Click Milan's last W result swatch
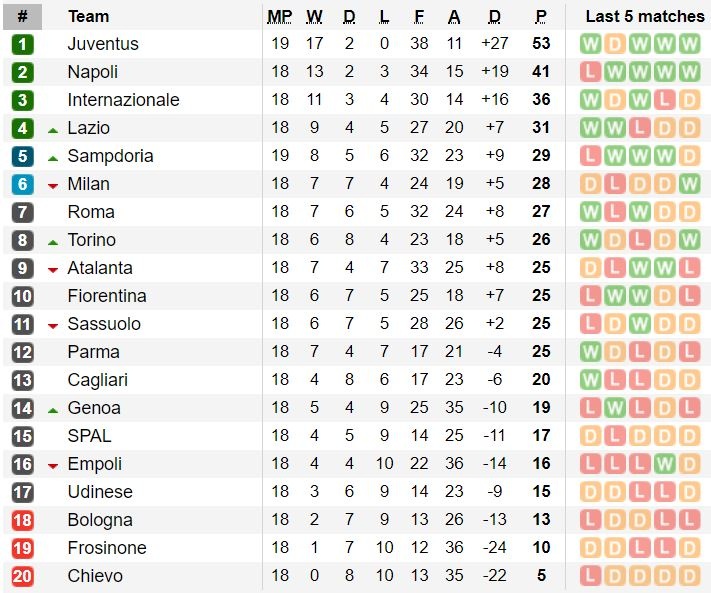The width and height of the screenshot is (711, 593). coord(689,184)
